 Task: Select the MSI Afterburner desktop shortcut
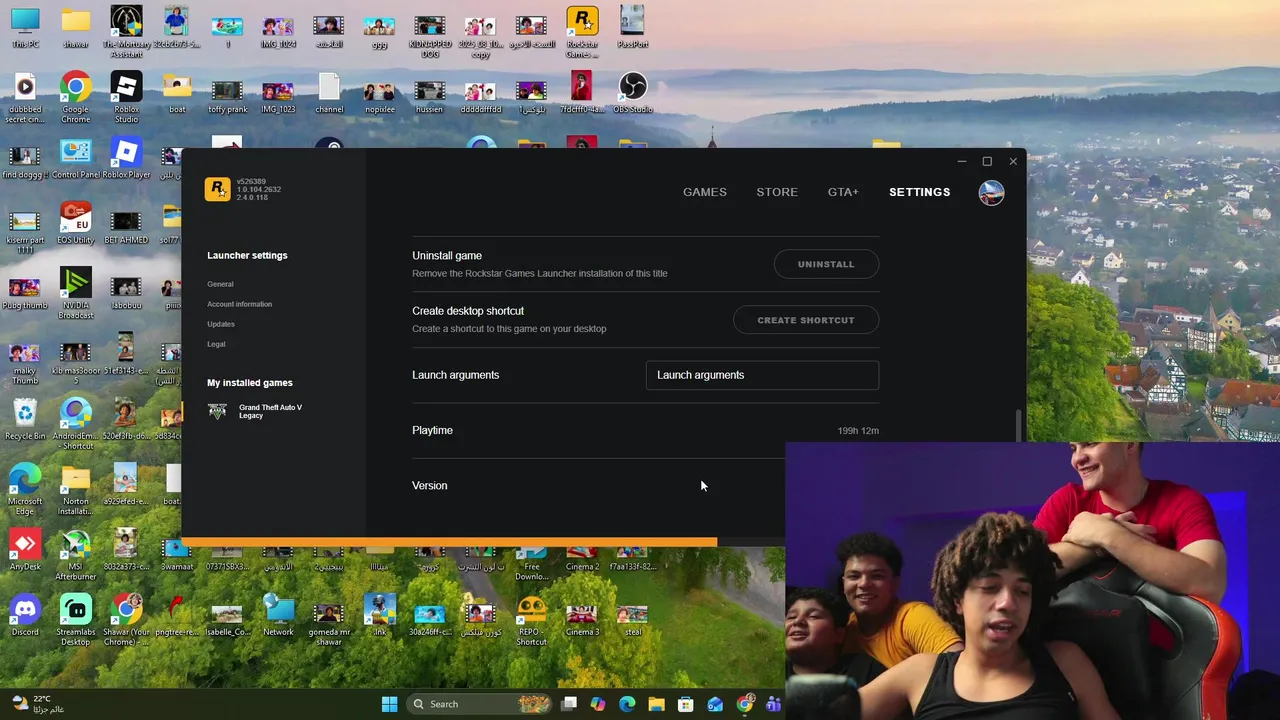click(76, 555)
